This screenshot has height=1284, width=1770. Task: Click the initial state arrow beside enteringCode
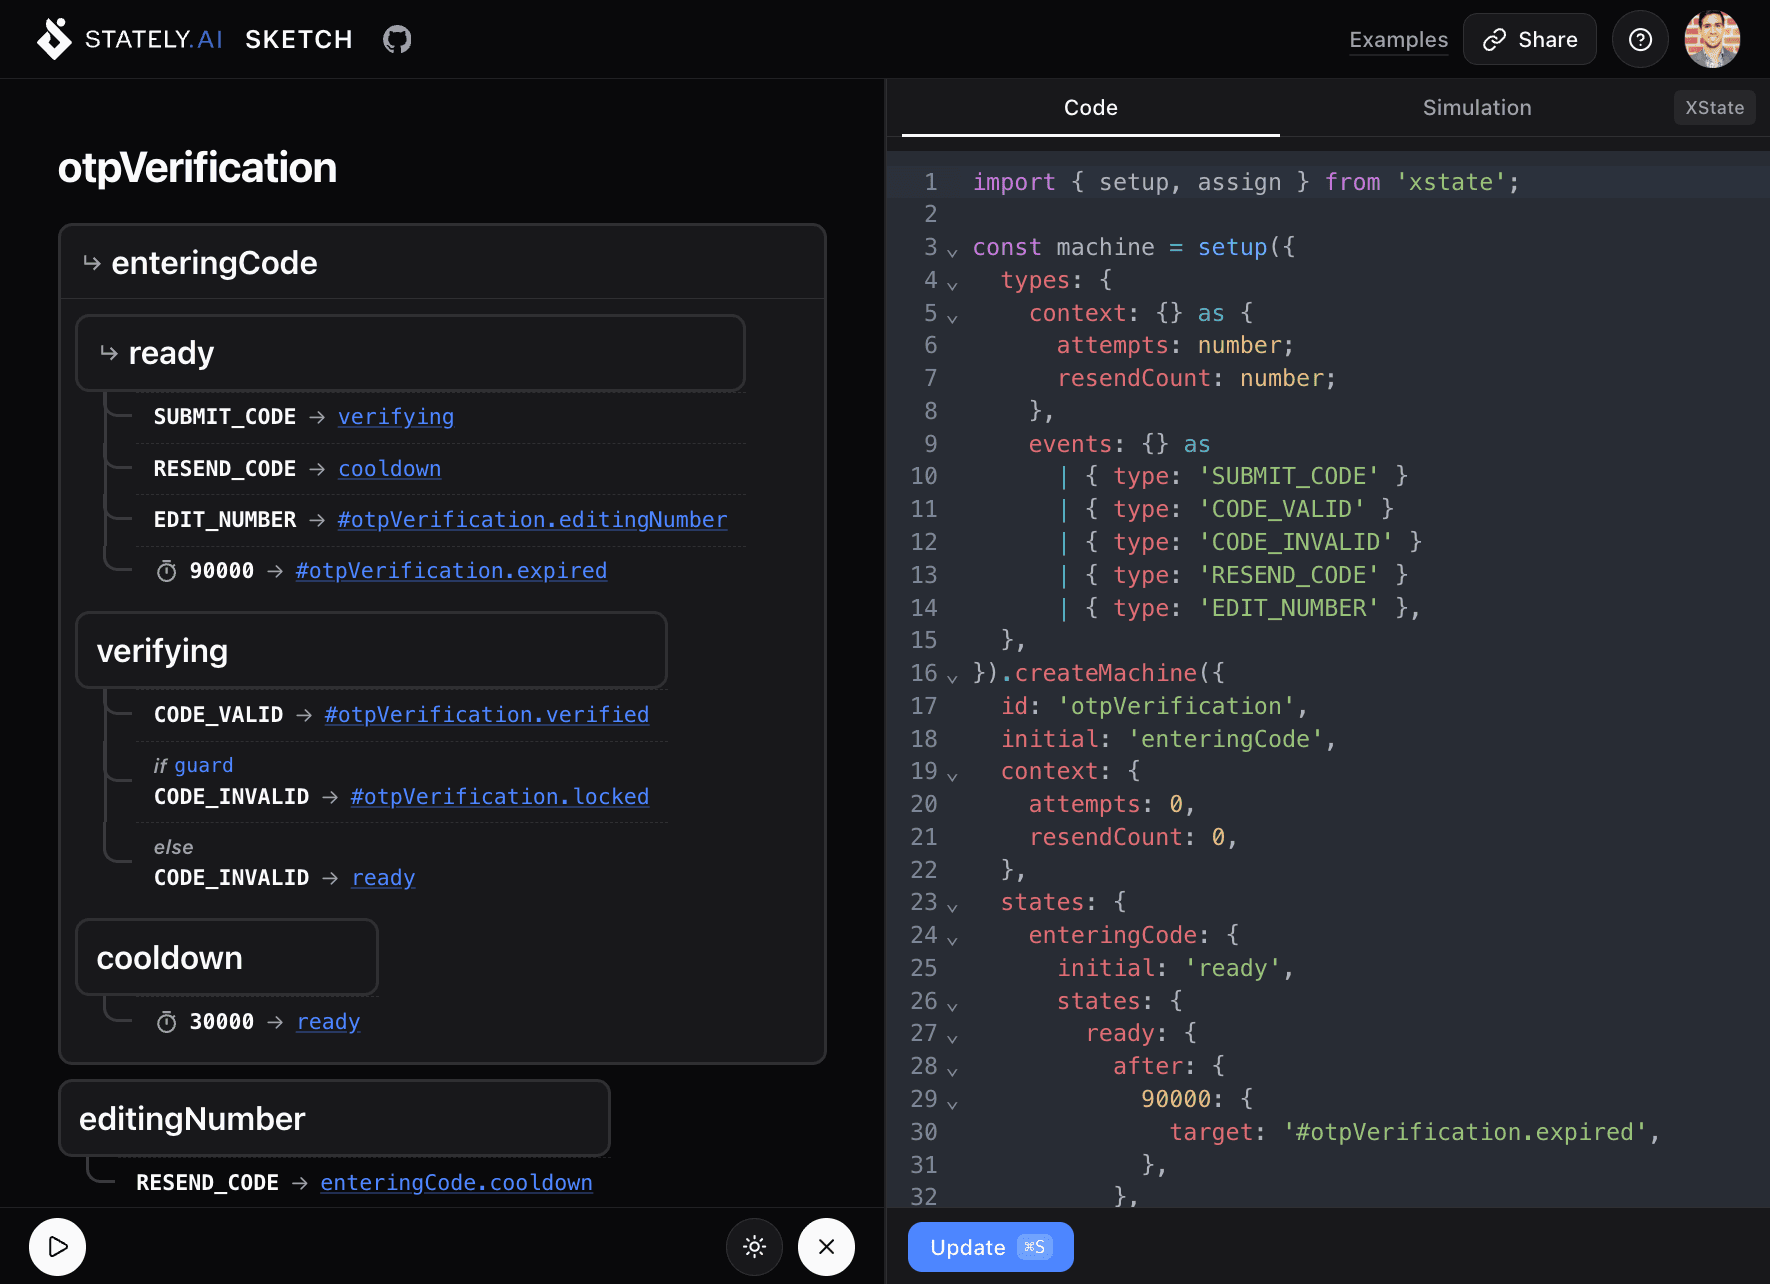coord(92,263)
